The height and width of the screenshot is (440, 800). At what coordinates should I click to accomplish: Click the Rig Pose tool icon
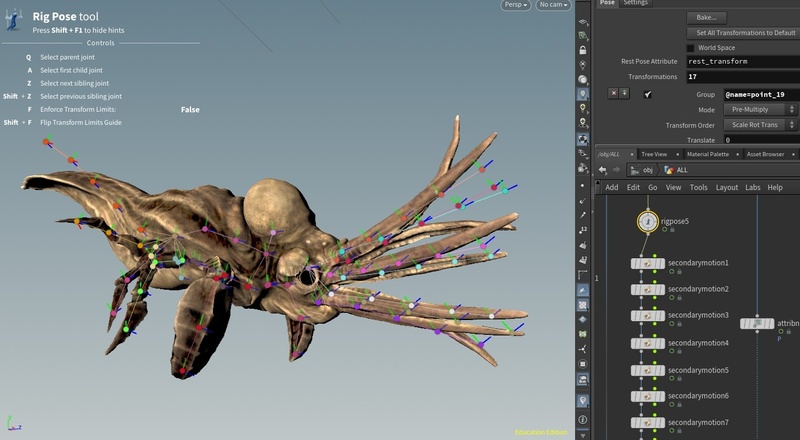15,20
